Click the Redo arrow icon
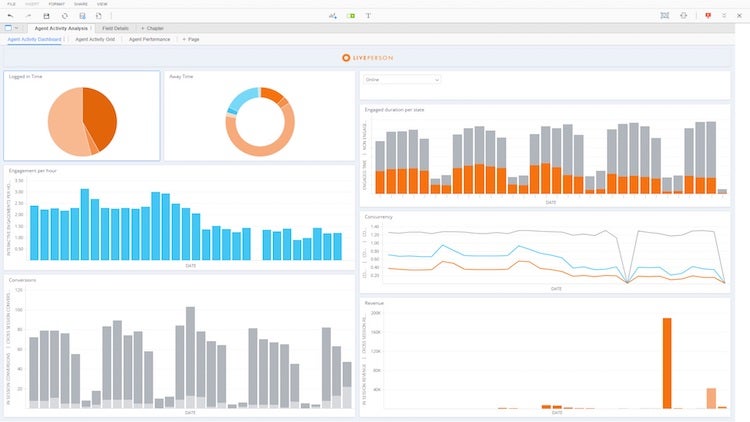The height and width of the screenshot is (422, 750). point(28,16)
